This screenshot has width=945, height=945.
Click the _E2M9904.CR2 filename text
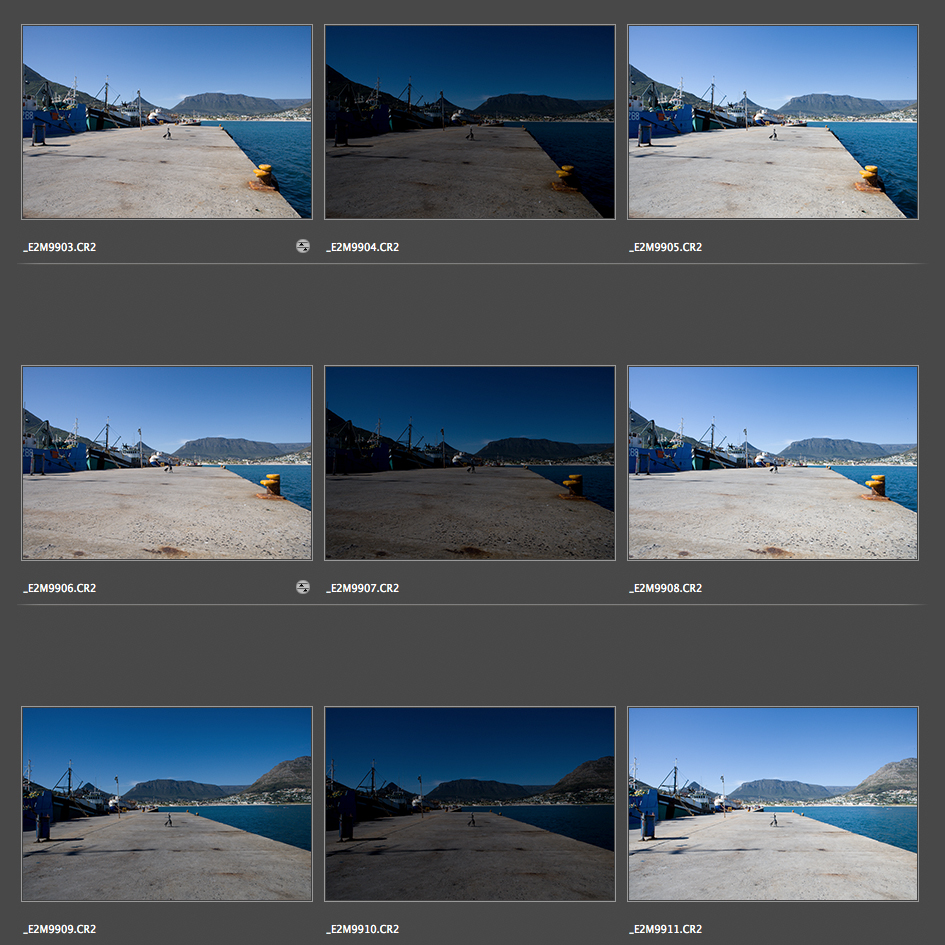coord(363,247)
